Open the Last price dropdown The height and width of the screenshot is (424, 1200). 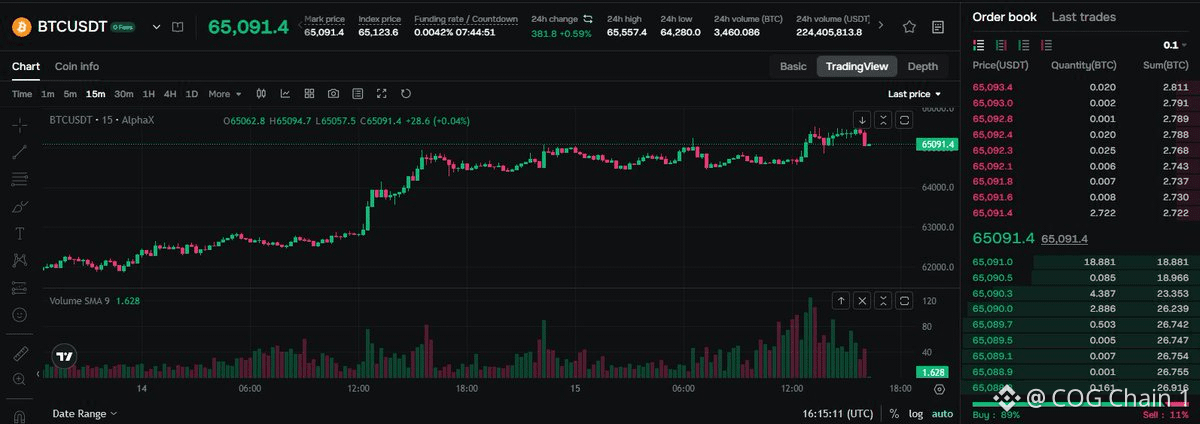(914, 94)
